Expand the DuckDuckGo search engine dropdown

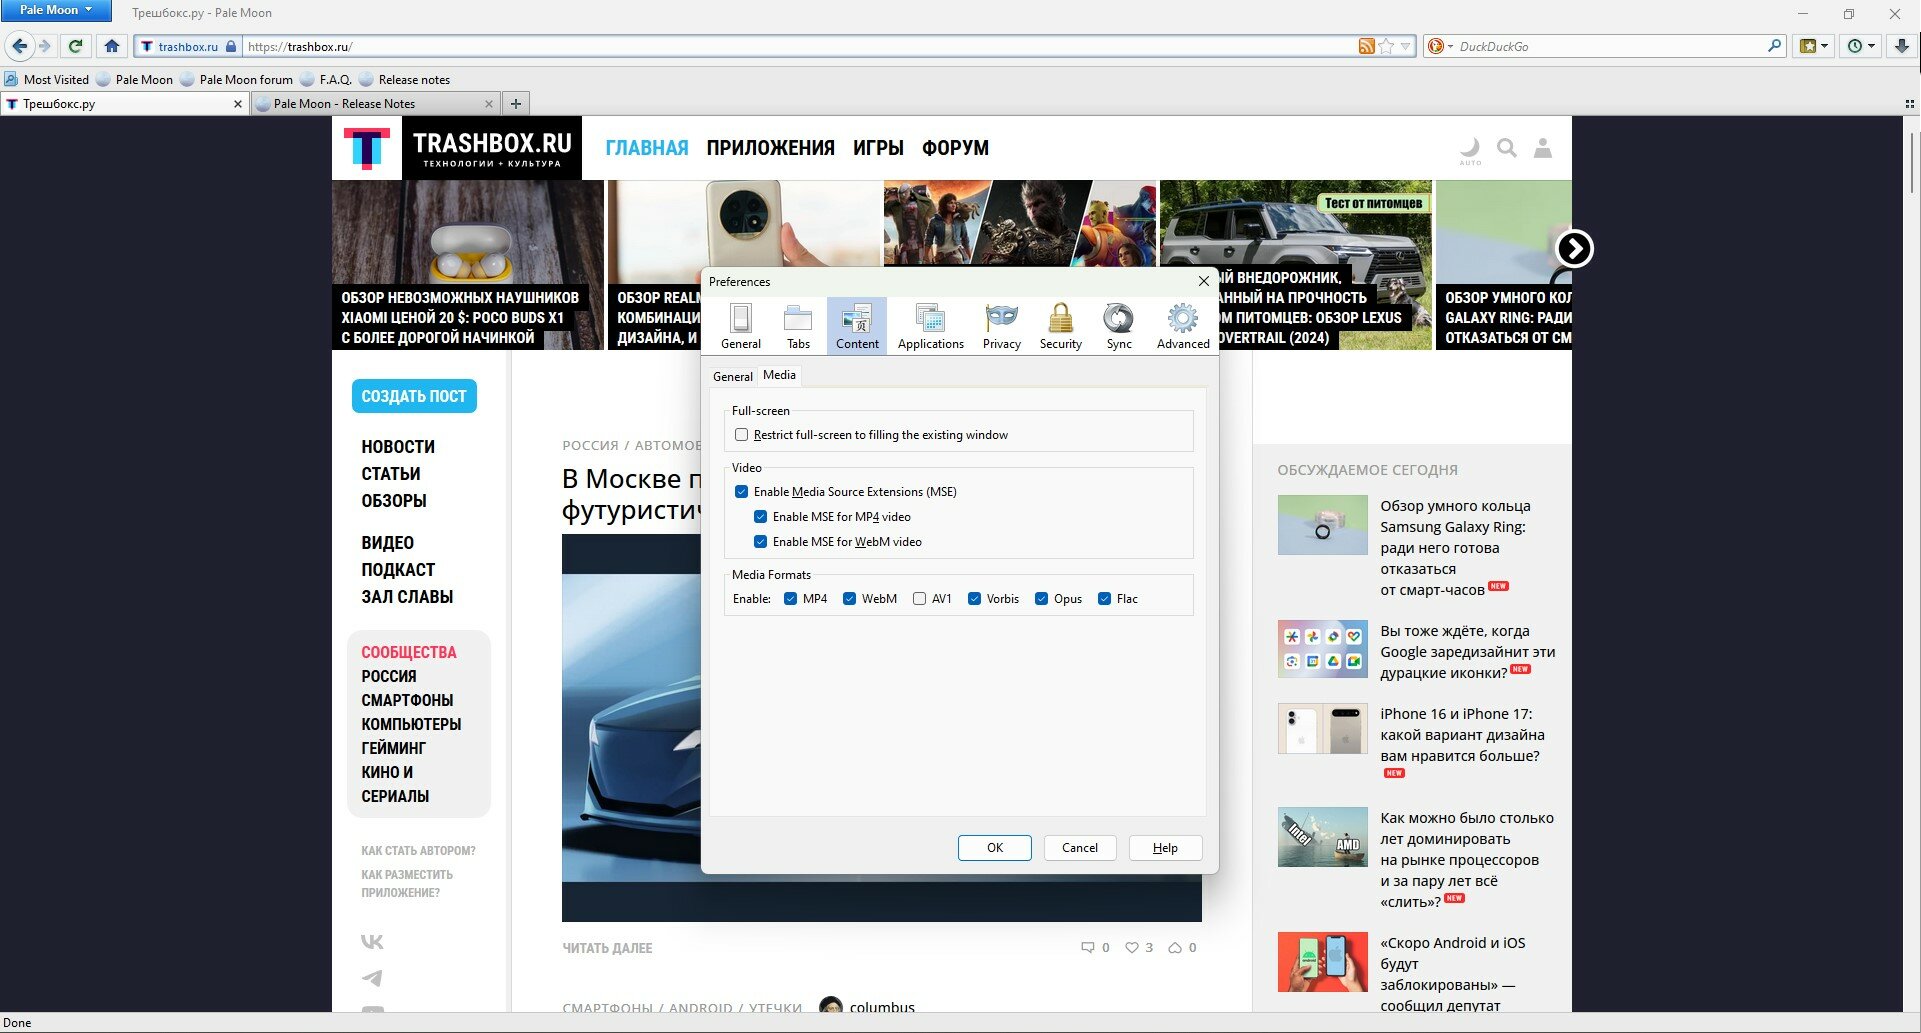click(x=1441, y=46)
